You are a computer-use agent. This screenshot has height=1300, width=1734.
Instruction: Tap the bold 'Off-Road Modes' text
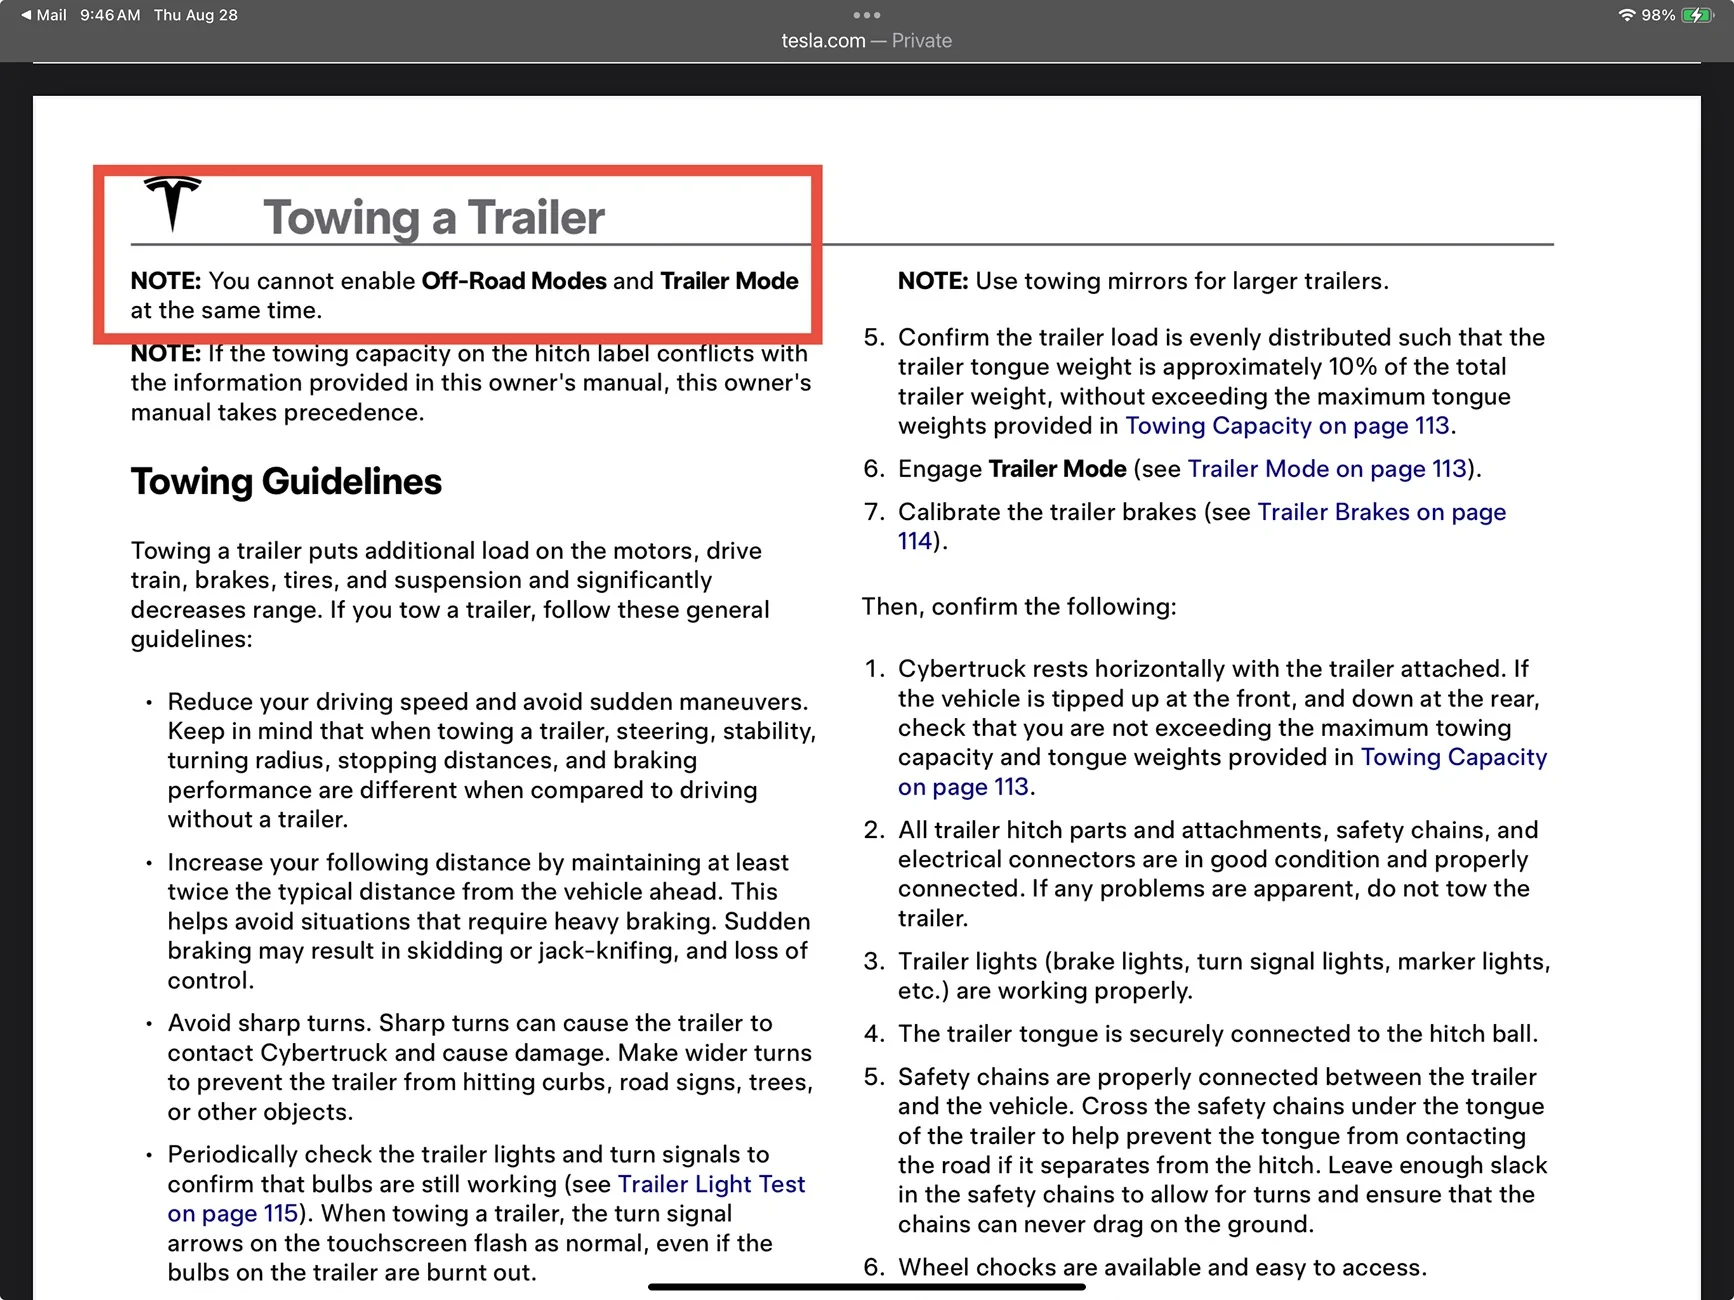point(514,281)
